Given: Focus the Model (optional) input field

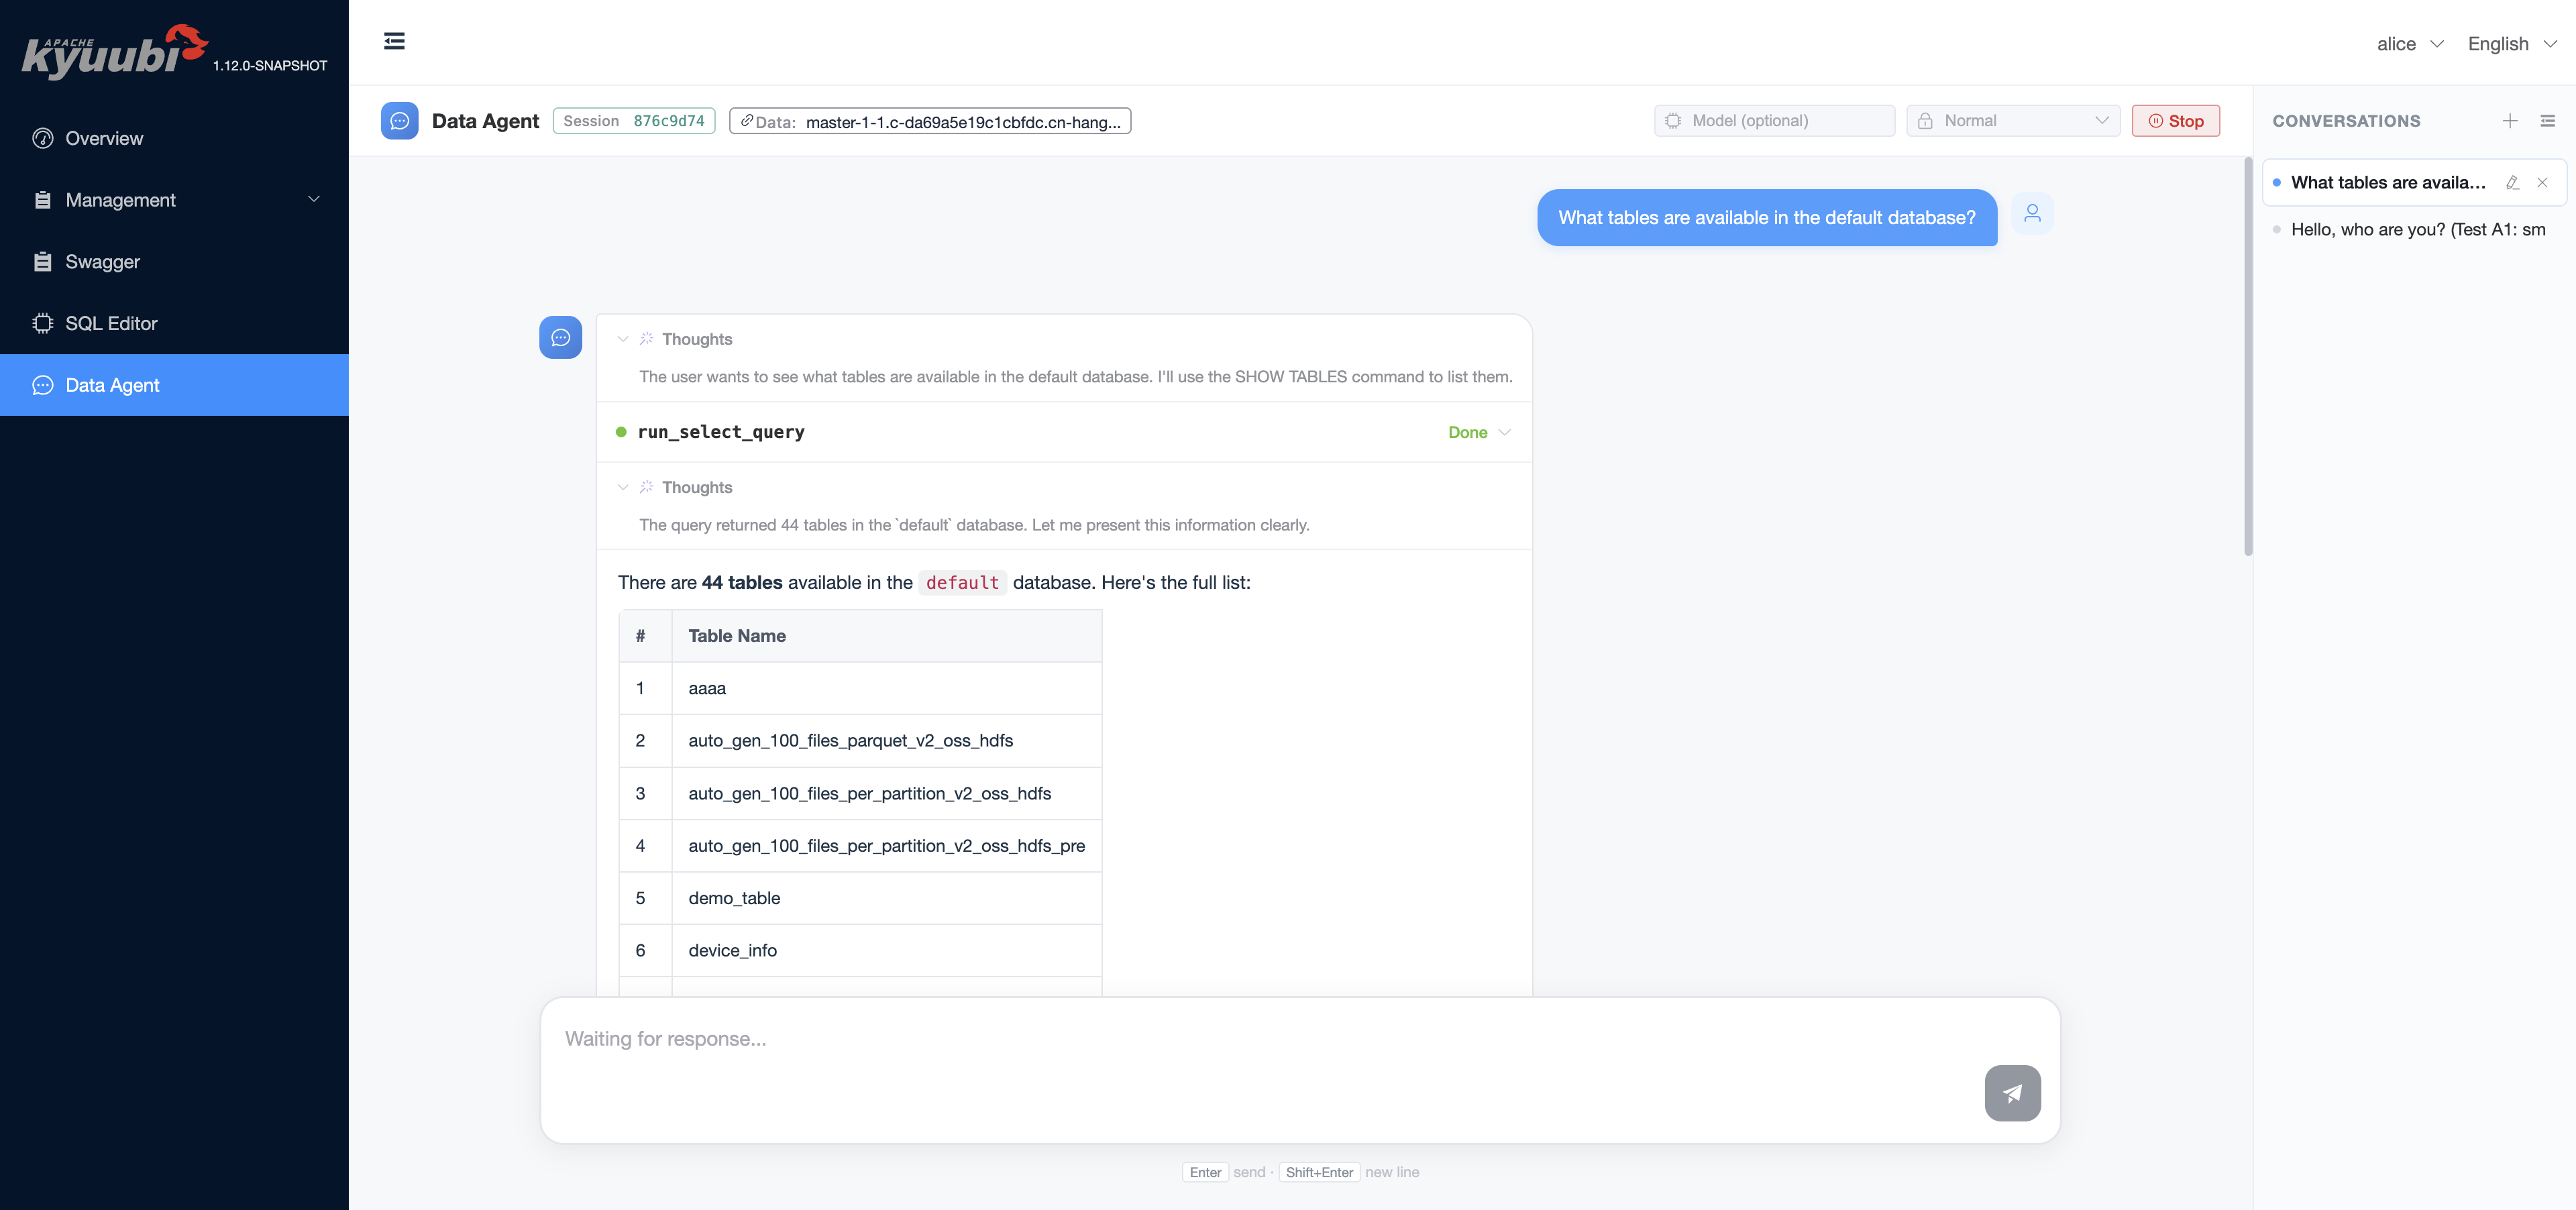Looking at the screenshot, I should pyautogui.click(x=1774, y=121).
